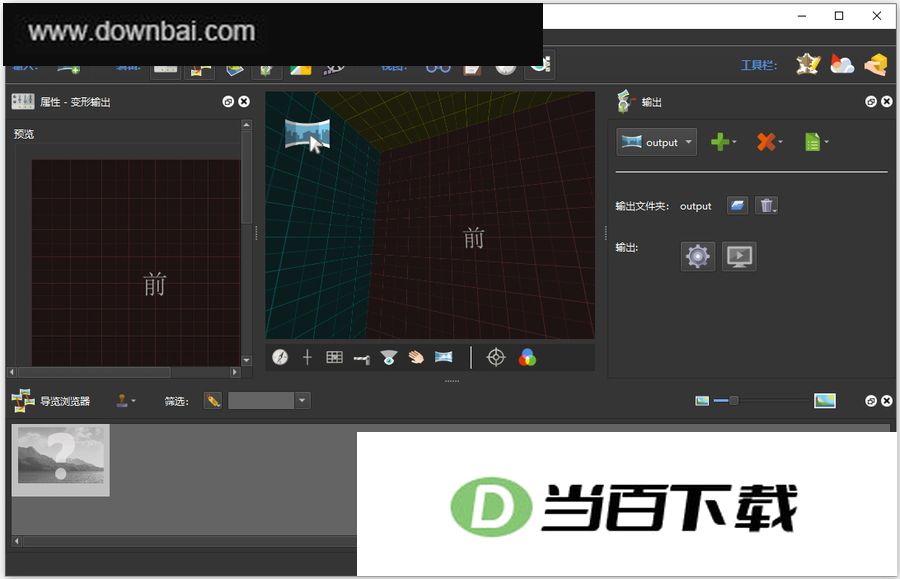Click the panorama projection icon below viewer
900x579 pixels.
[x=444, y=357]
